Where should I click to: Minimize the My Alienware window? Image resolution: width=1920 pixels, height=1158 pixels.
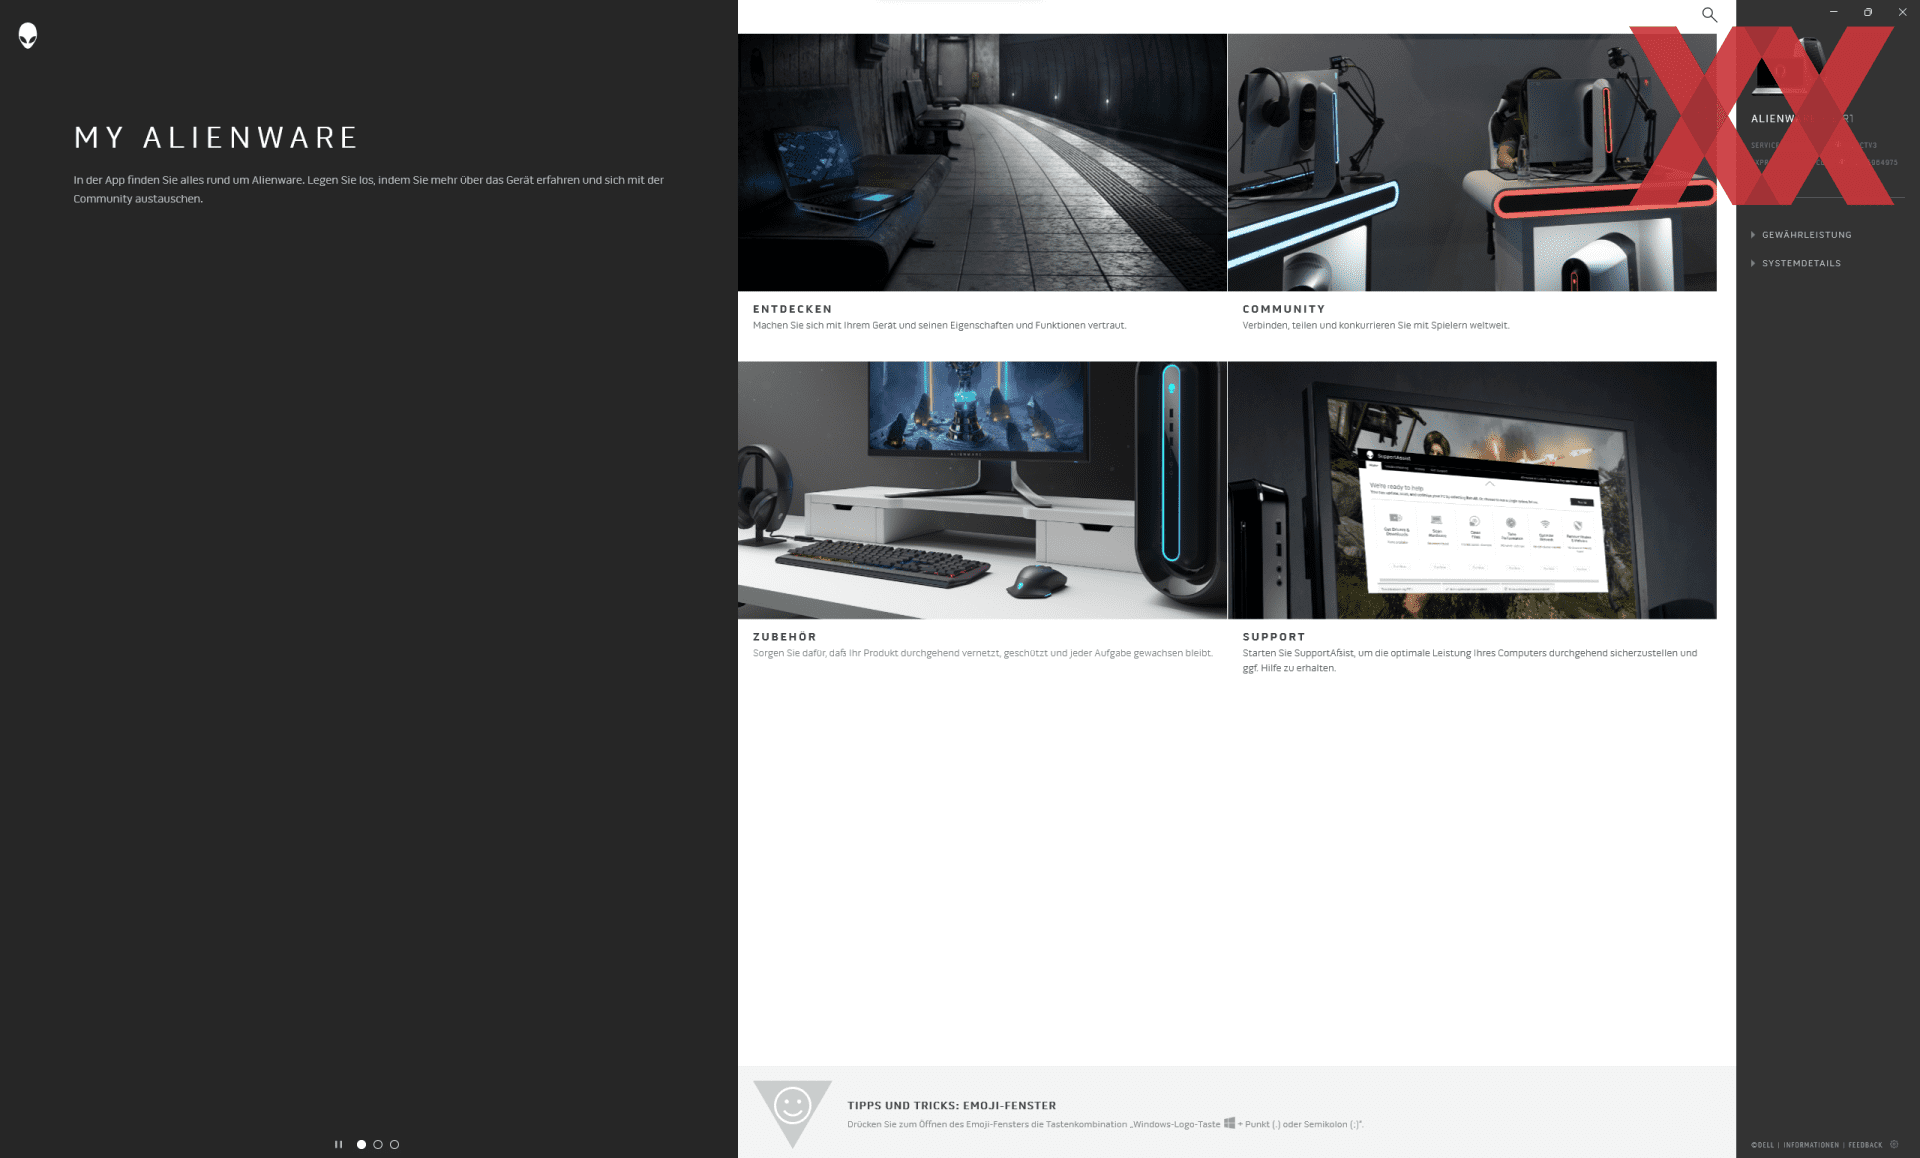1834,12
